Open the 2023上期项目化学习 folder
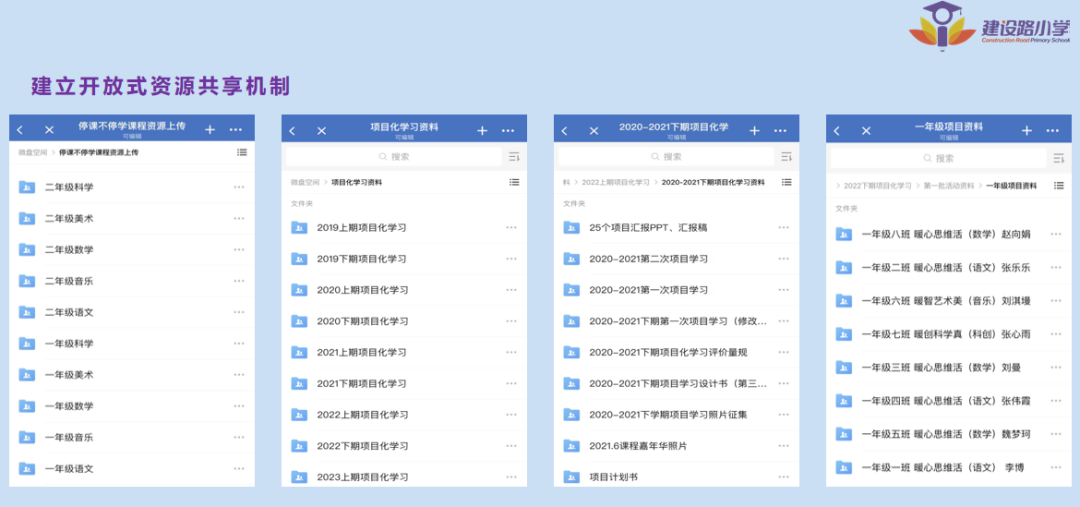Image resolution: width=1080 pixels, height=507 pixels. (x=362, y=477)
